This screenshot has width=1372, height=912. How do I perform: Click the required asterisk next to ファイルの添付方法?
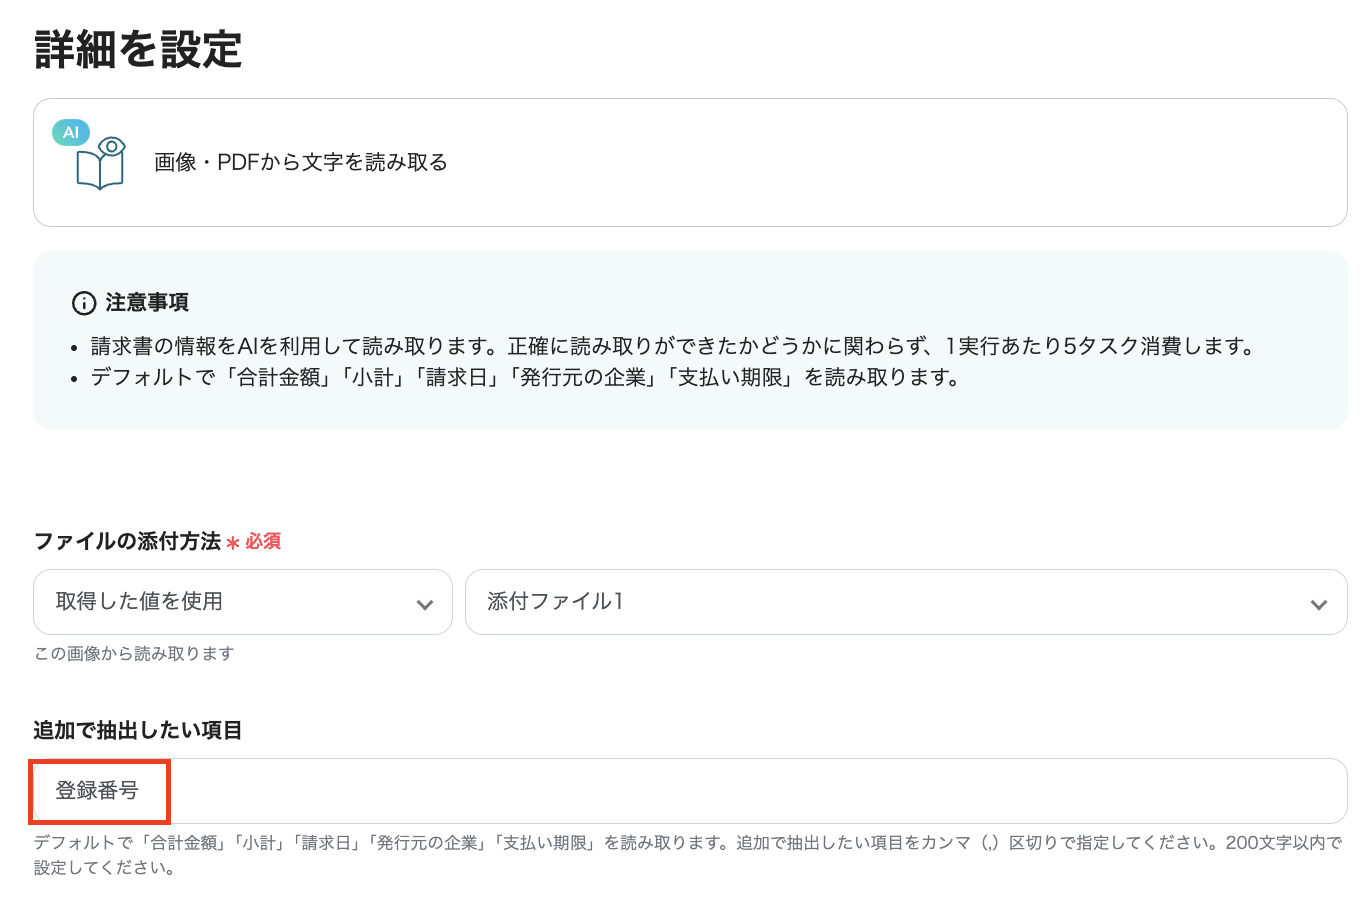pyautogui.click(x=232, y=542)
